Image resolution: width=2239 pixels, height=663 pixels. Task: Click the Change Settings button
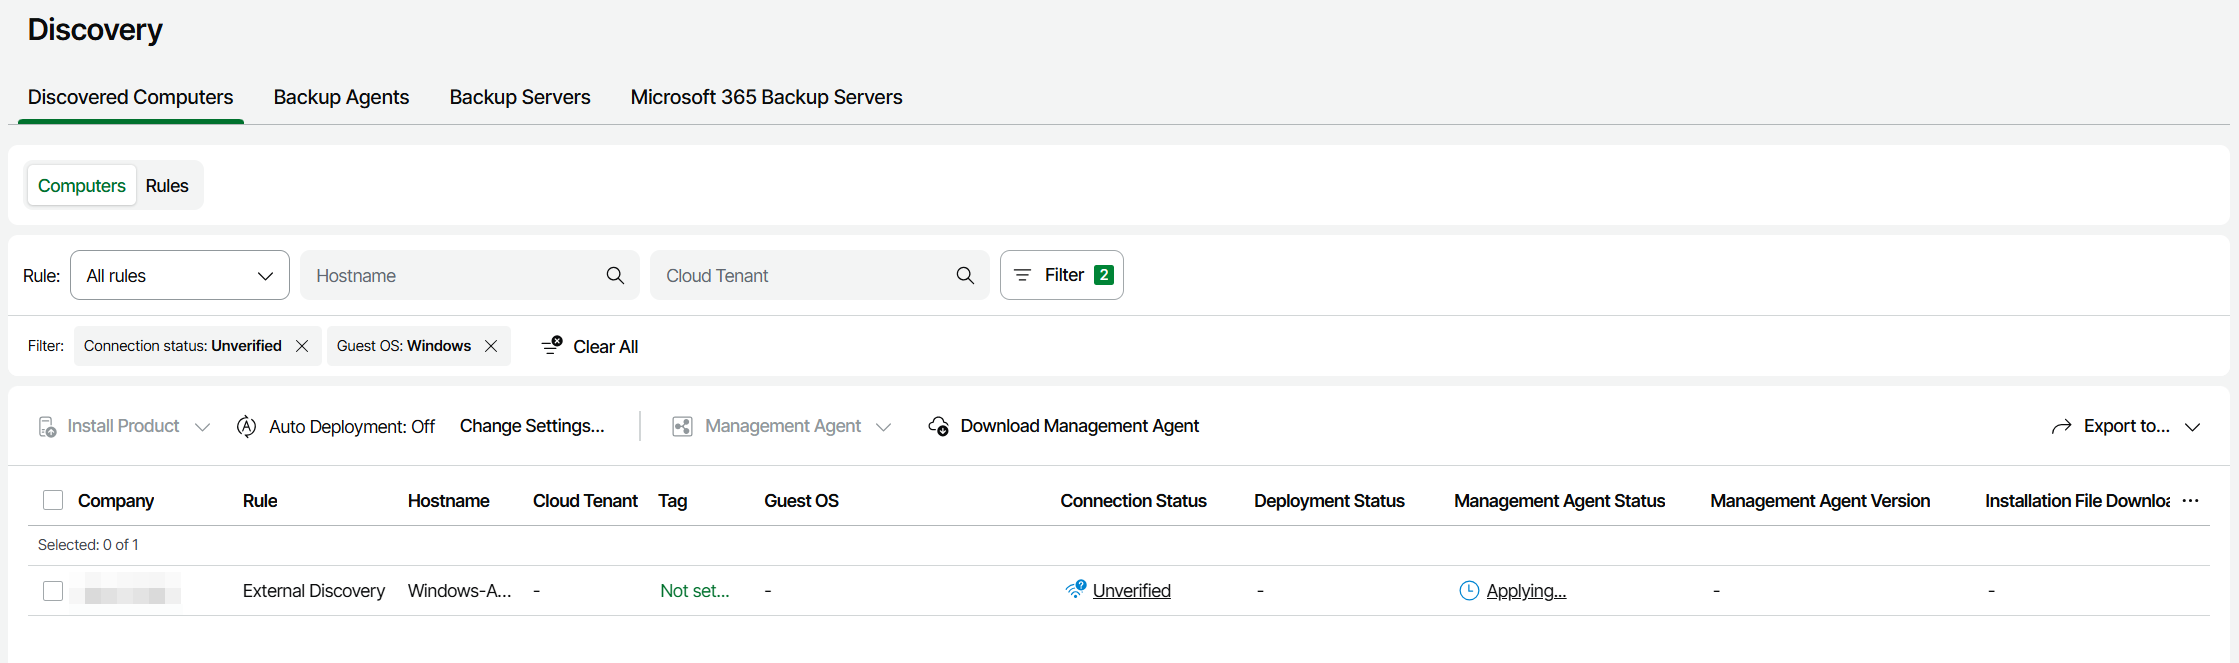tap(532, 426)
